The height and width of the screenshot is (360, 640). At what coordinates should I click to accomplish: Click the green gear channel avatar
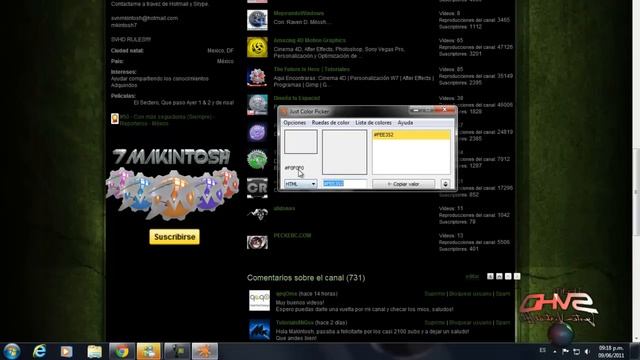257,160
